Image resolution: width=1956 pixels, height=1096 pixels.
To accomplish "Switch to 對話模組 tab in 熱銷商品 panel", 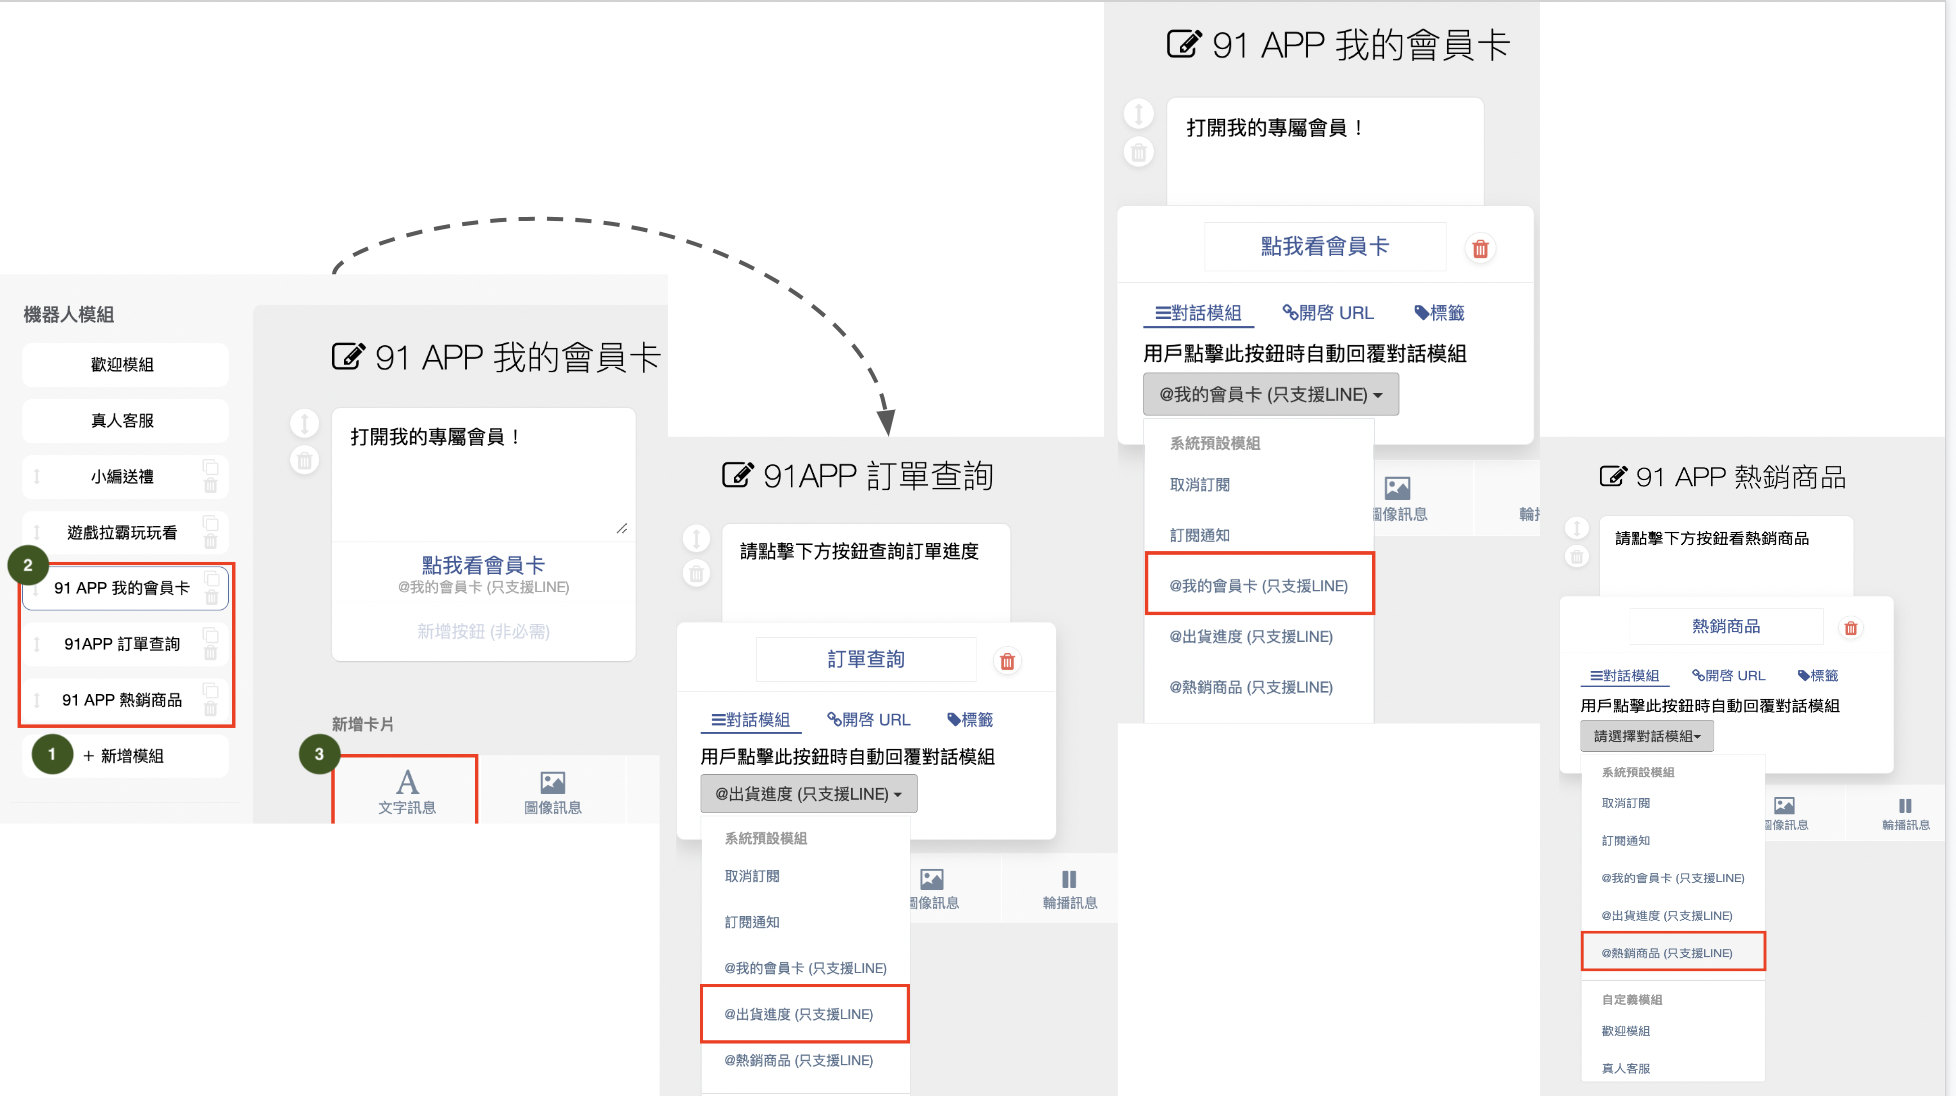I will pos(1625,676).
